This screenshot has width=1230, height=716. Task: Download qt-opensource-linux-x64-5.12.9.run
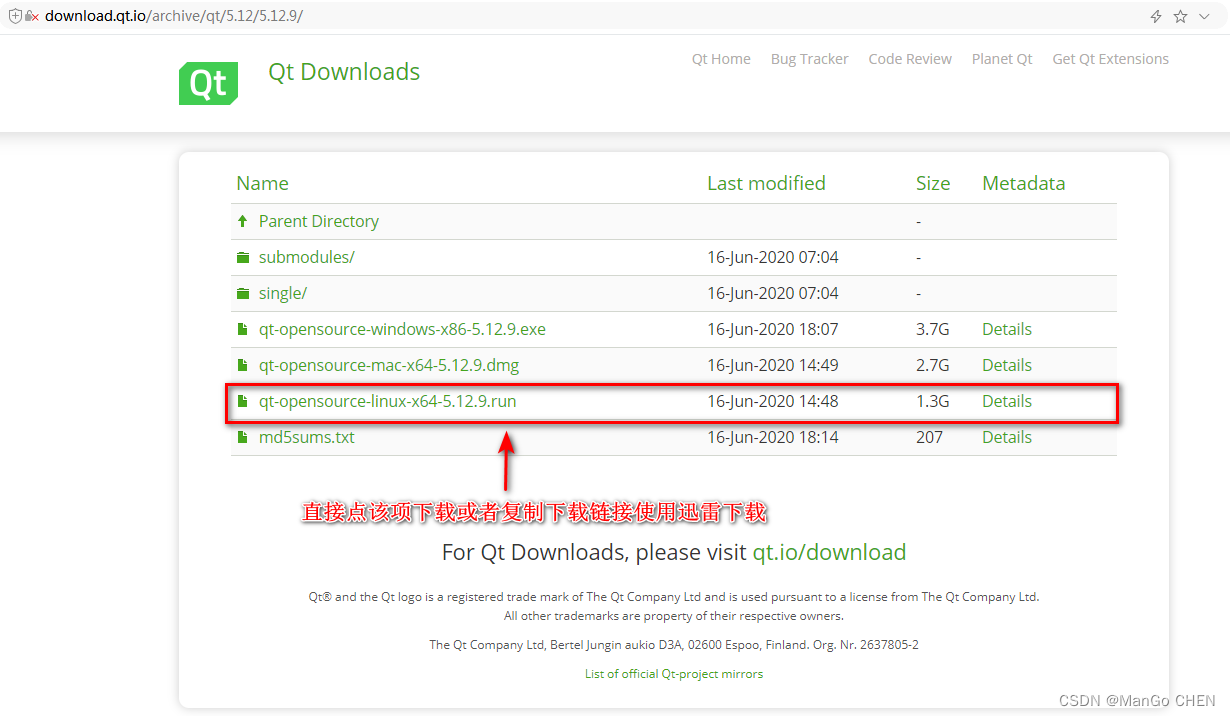387,401
